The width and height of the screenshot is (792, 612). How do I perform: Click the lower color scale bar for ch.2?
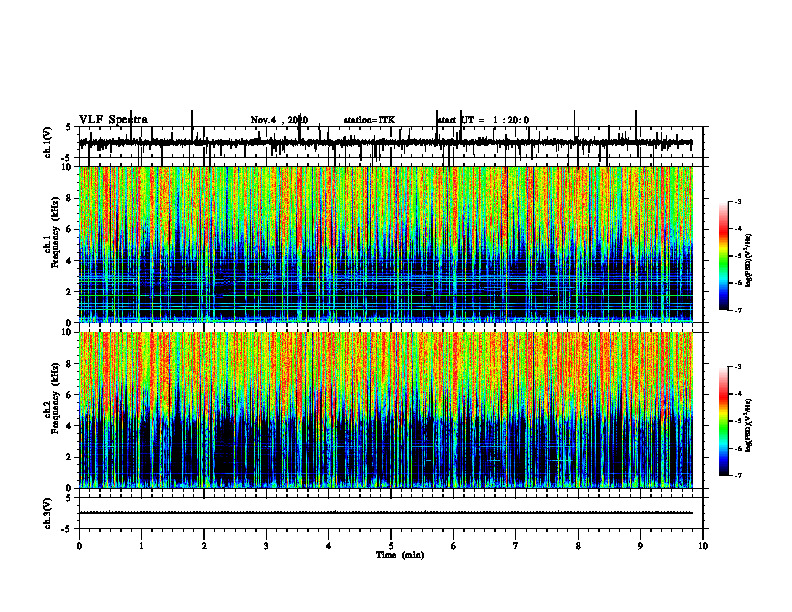coord(723,421)
